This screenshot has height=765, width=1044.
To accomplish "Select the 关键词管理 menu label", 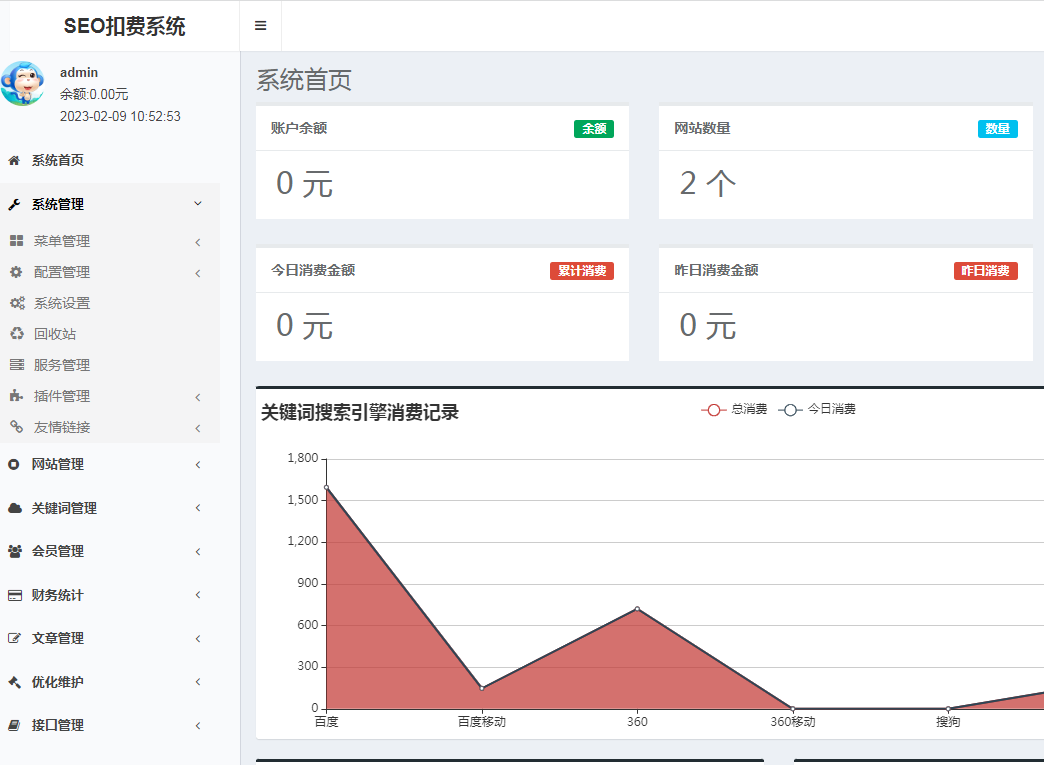I will pyautogui.click(x=65, y=508).
